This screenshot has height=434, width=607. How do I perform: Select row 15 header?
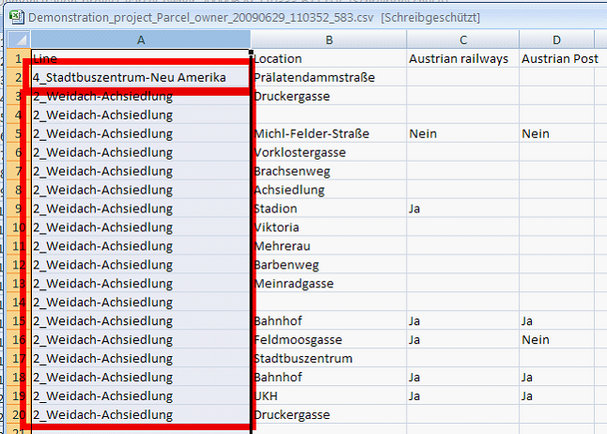pos(18,321)
